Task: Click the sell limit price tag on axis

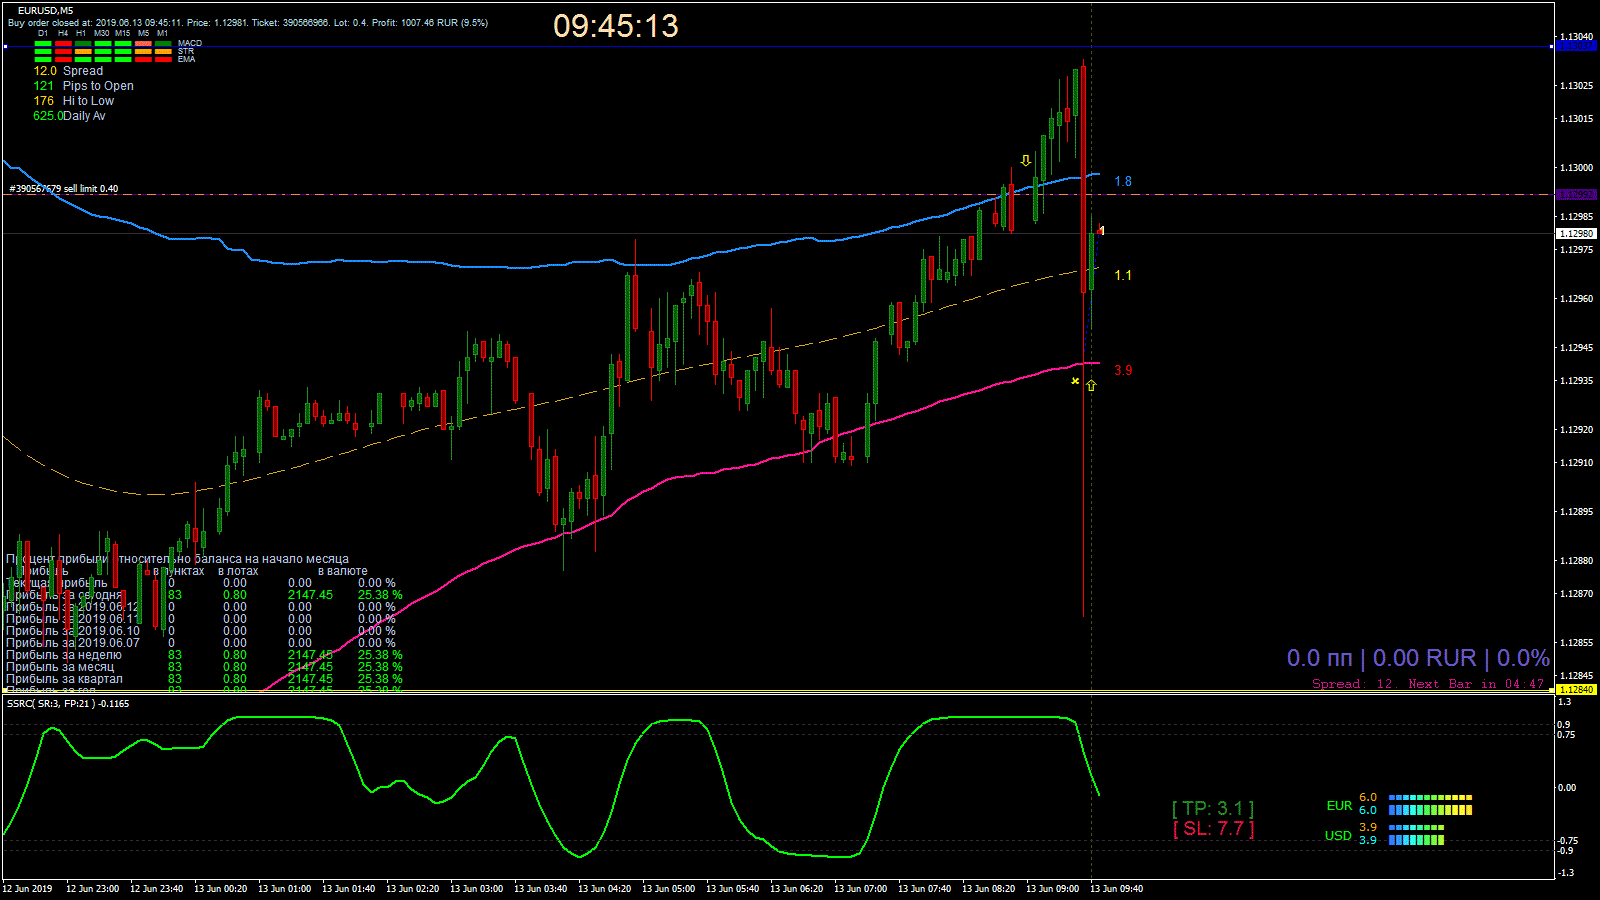Action: (x=1576, y=195)
